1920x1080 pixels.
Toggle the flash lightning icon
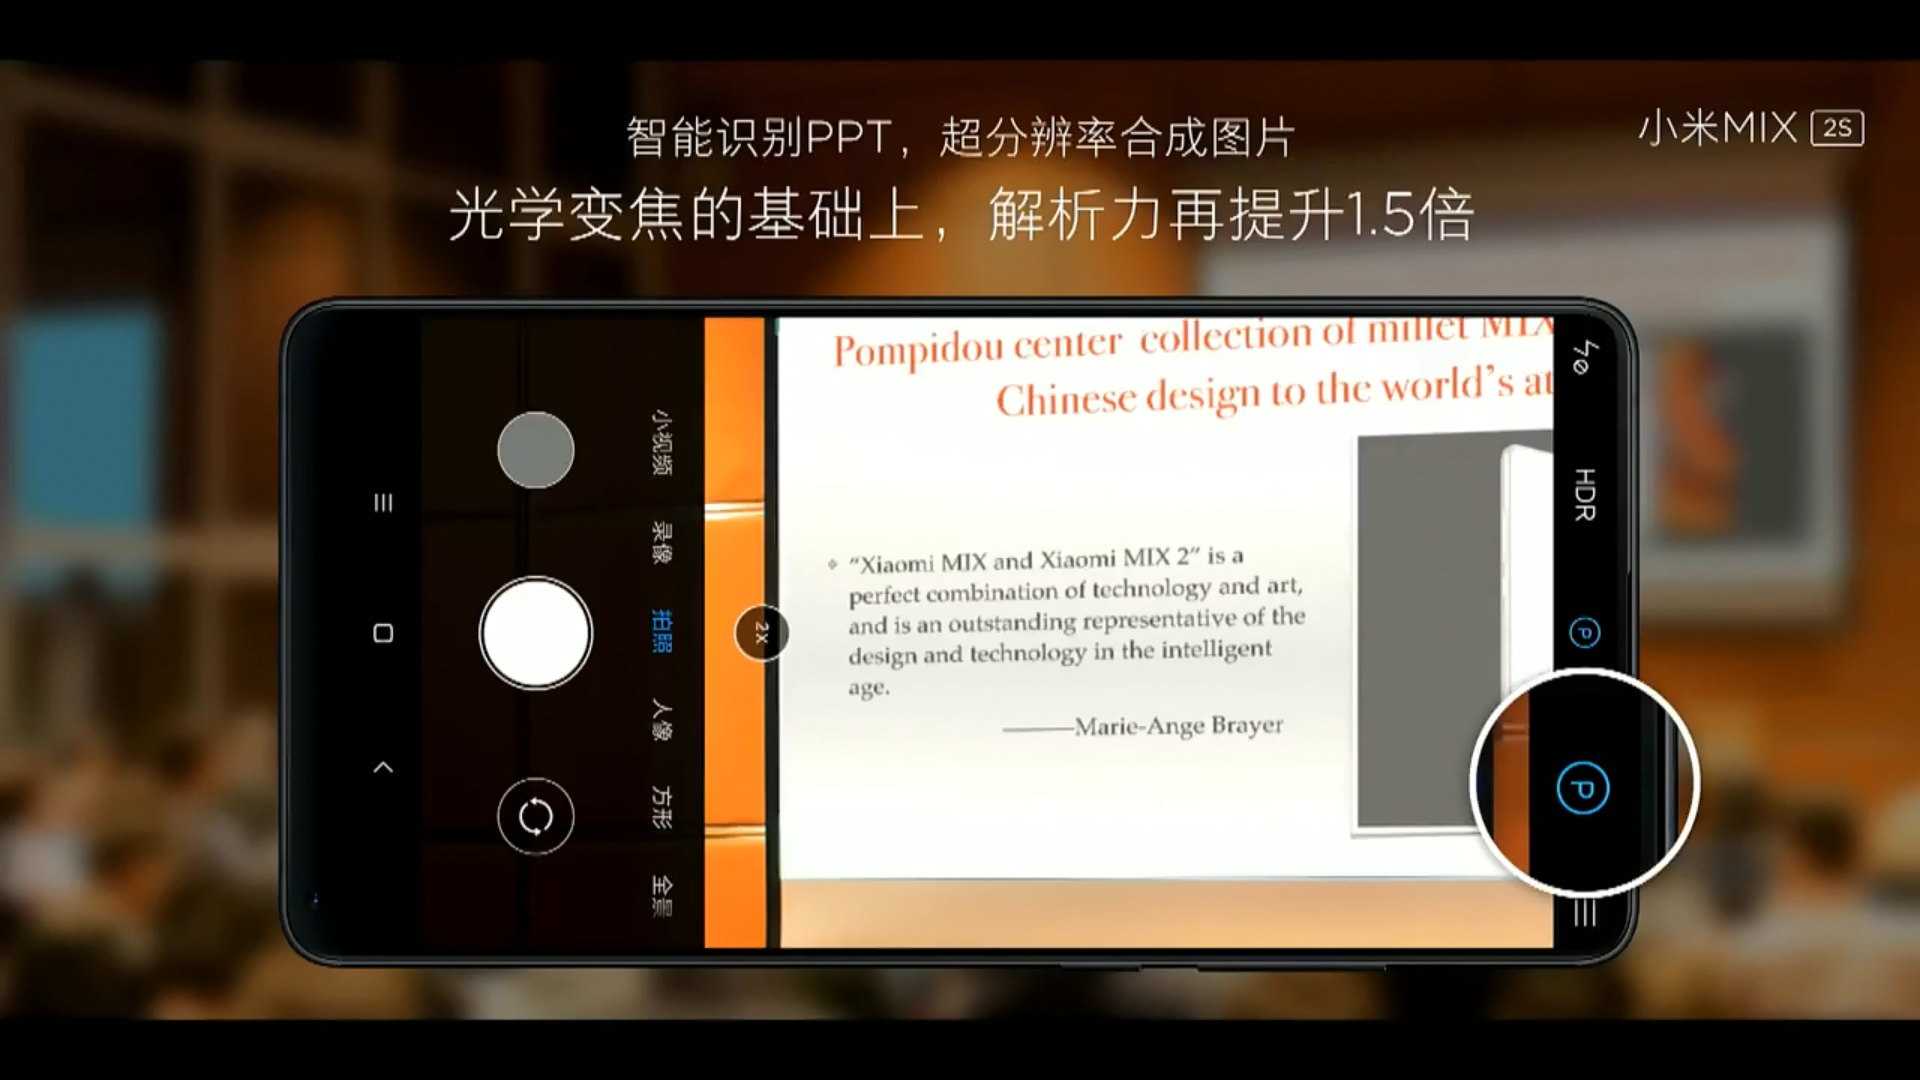coord(1584,357)
